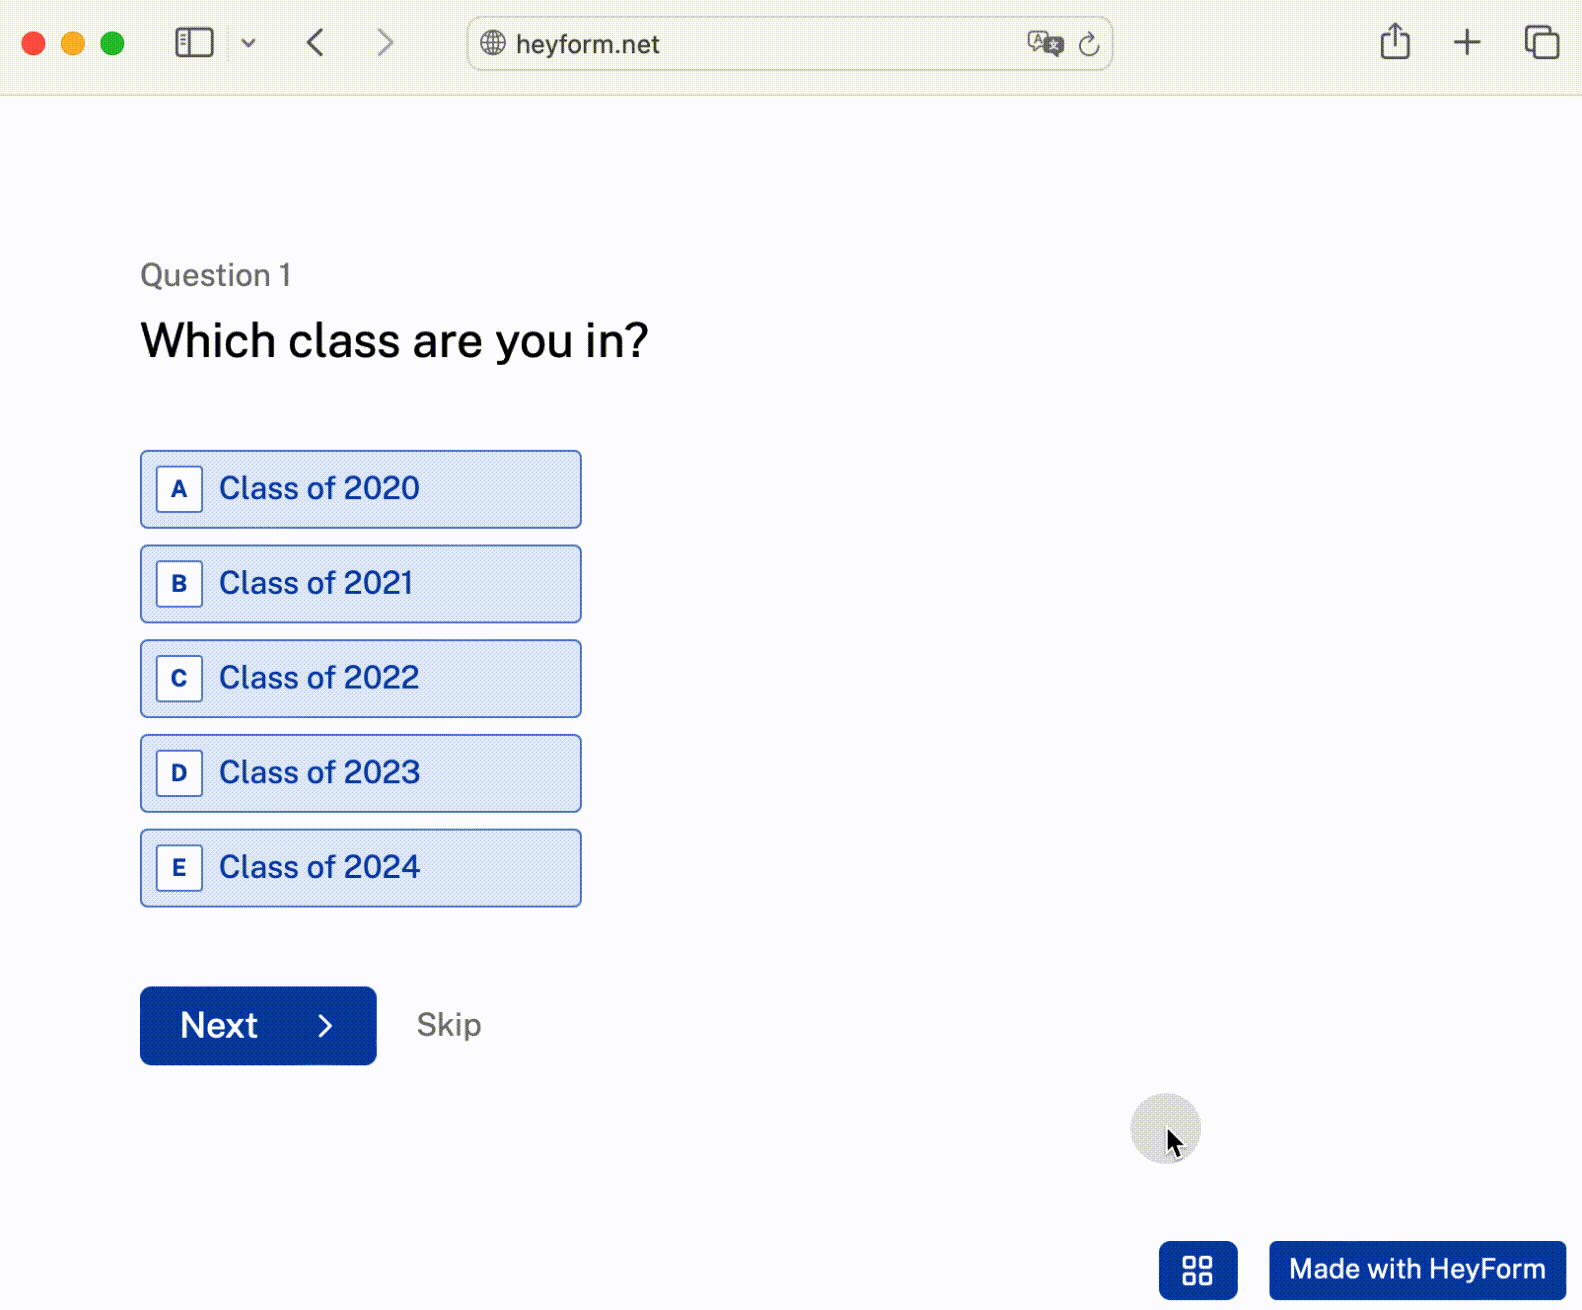
Task: Navigate back using the back arrow
Action: click(x=315, y=42)
